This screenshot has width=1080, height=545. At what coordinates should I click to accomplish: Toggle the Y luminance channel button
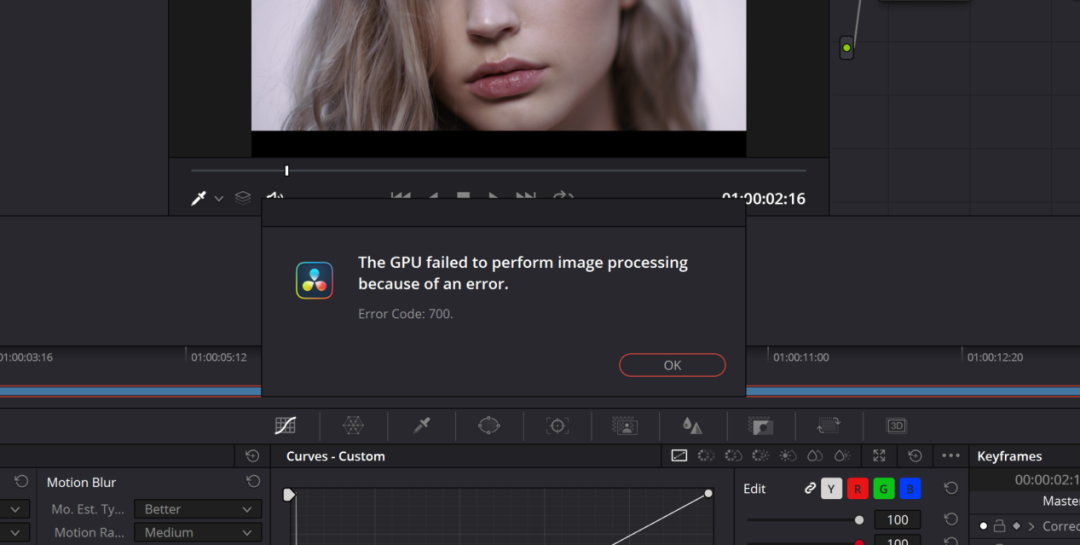(831, 488)
